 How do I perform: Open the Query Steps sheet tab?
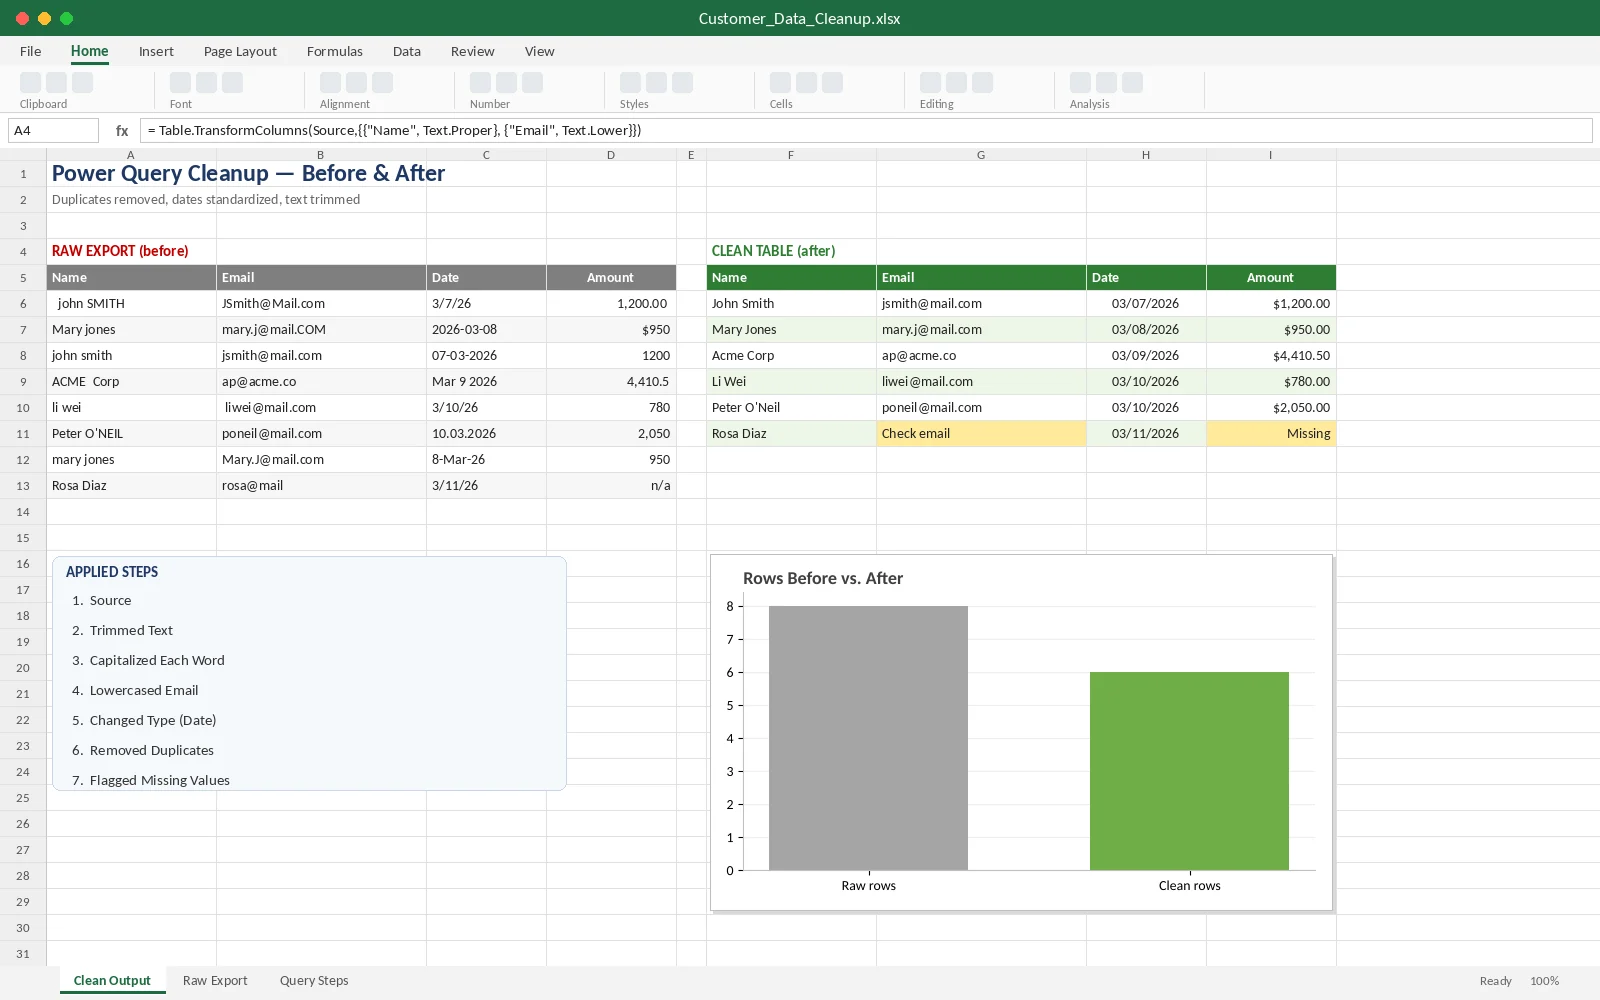click(314, 980)
